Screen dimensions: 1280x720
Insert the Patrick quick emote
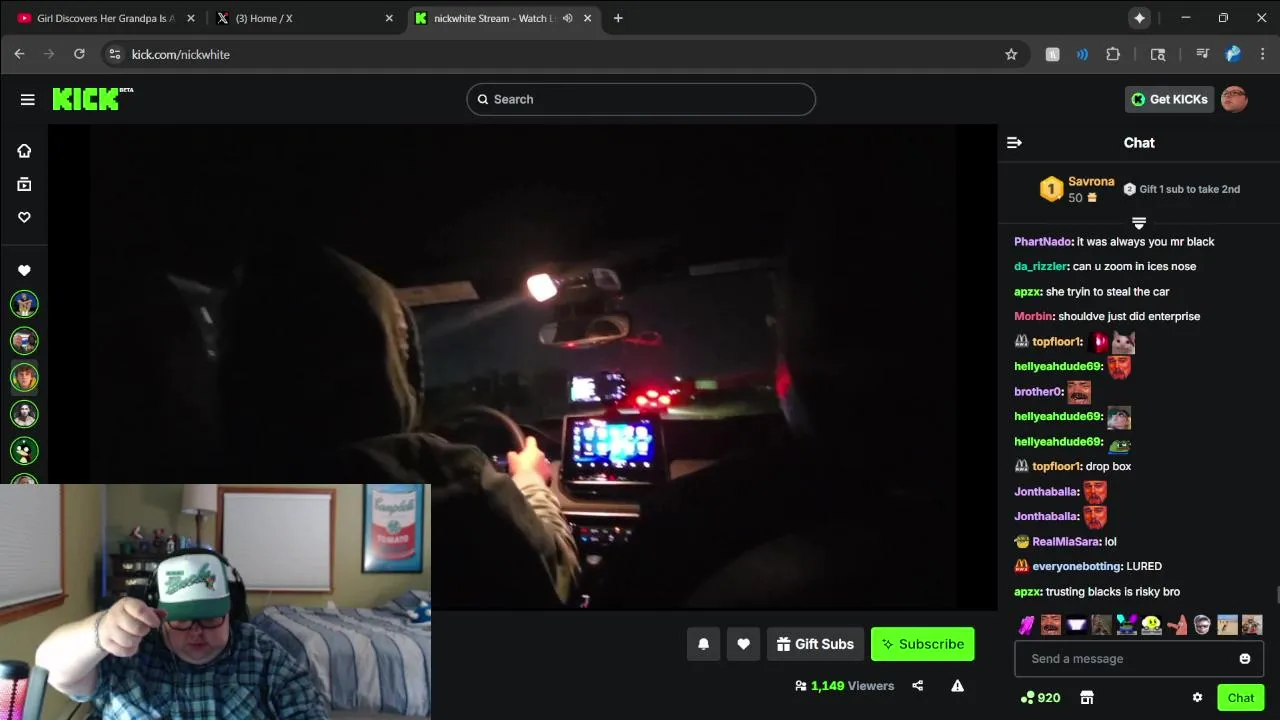(x=1177, y=625)
